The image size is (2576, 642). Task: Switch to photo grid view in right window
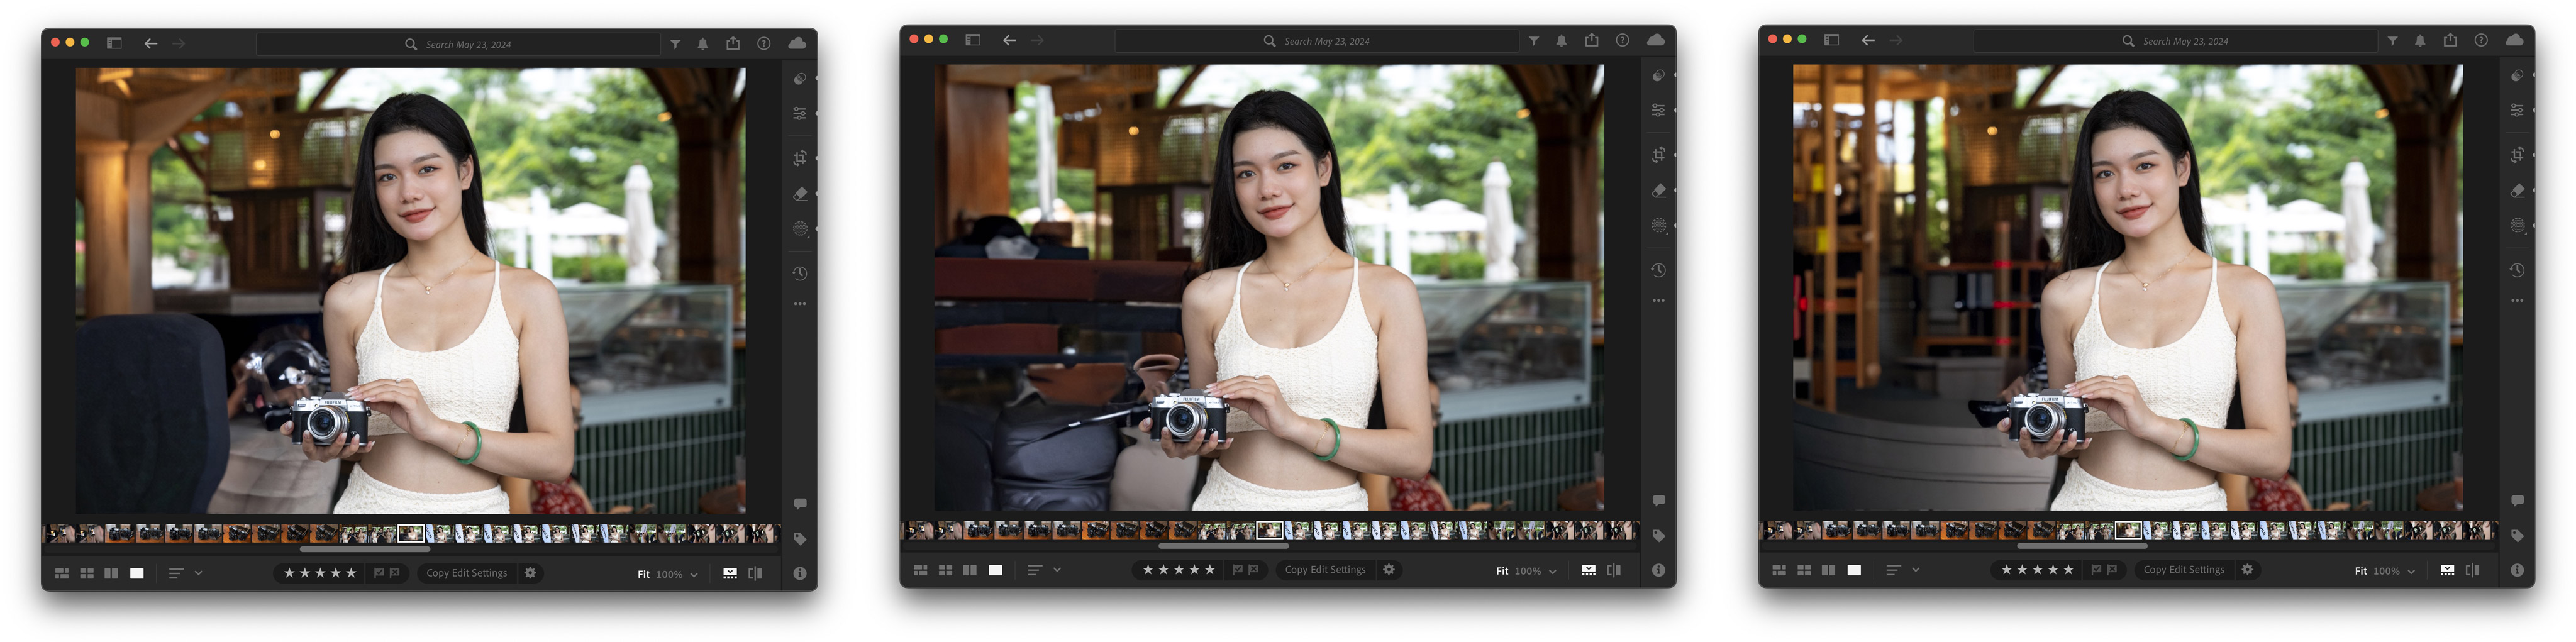point(1779,571)
